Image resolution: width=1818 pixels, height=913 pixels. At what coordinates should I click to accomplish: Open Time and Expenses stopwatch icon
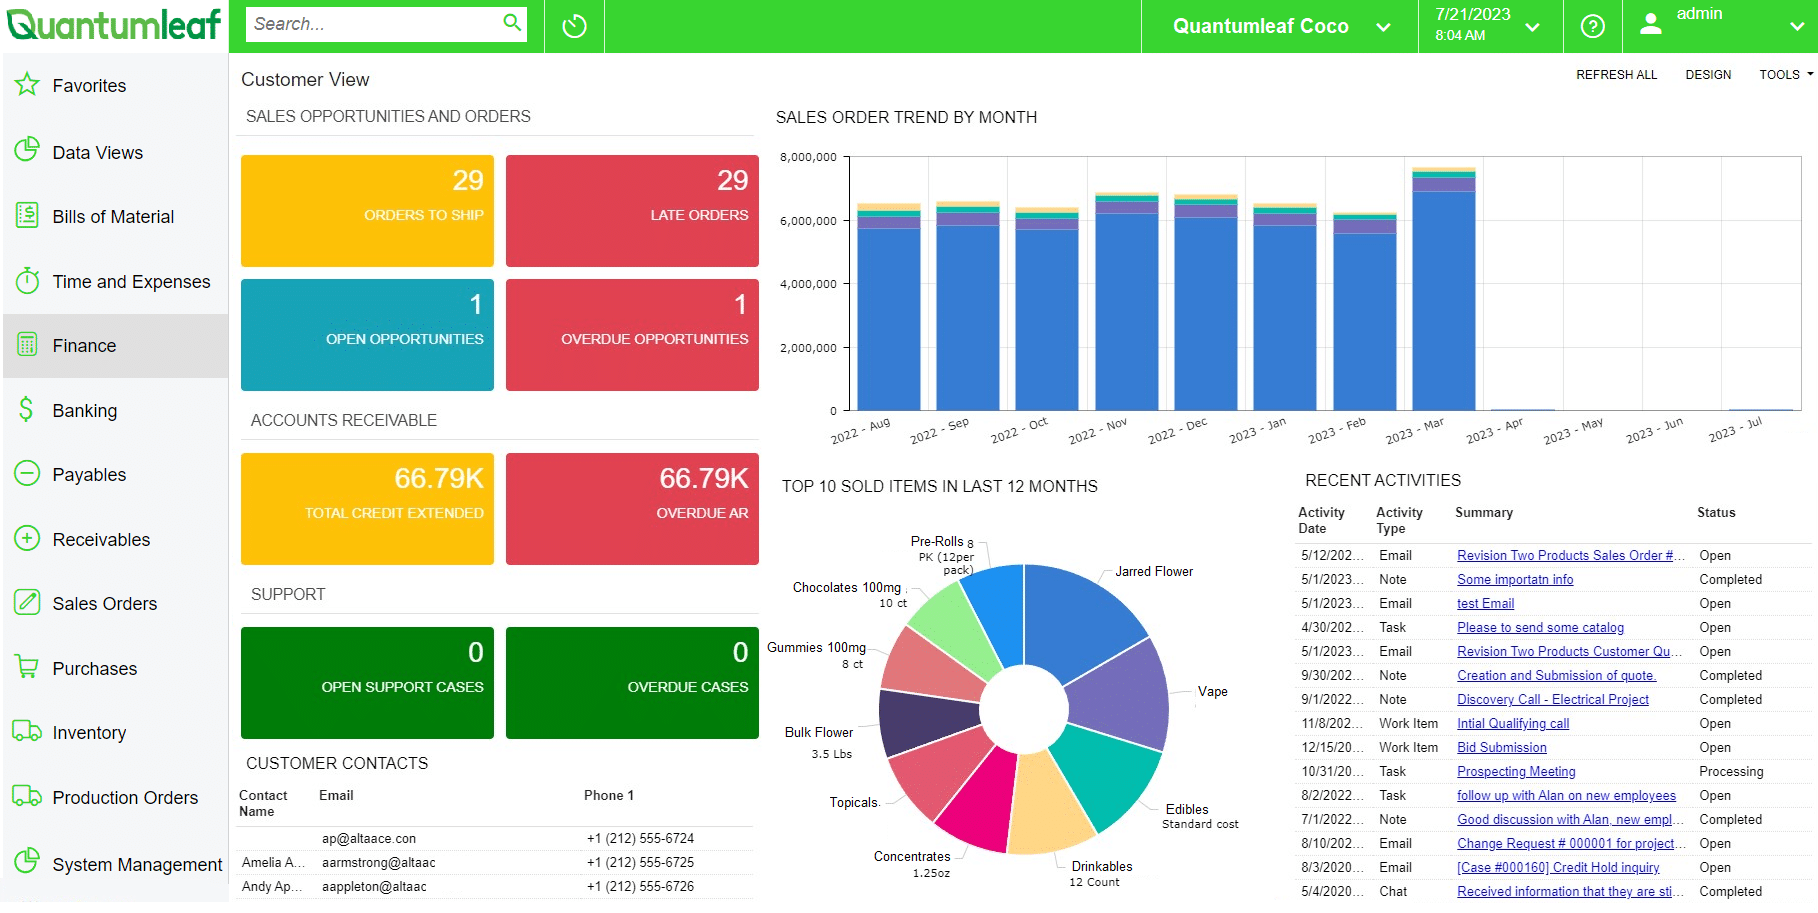point(27,281)
